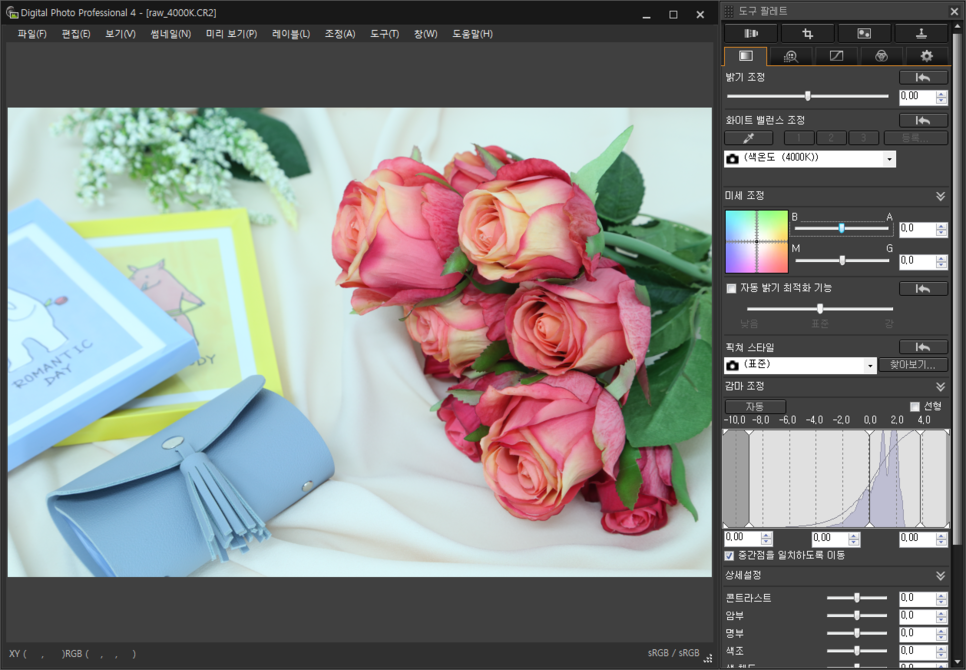This screenshot has width=966, height=670.
Task: Open the 창(W) menu
Action: pos(426,34)
